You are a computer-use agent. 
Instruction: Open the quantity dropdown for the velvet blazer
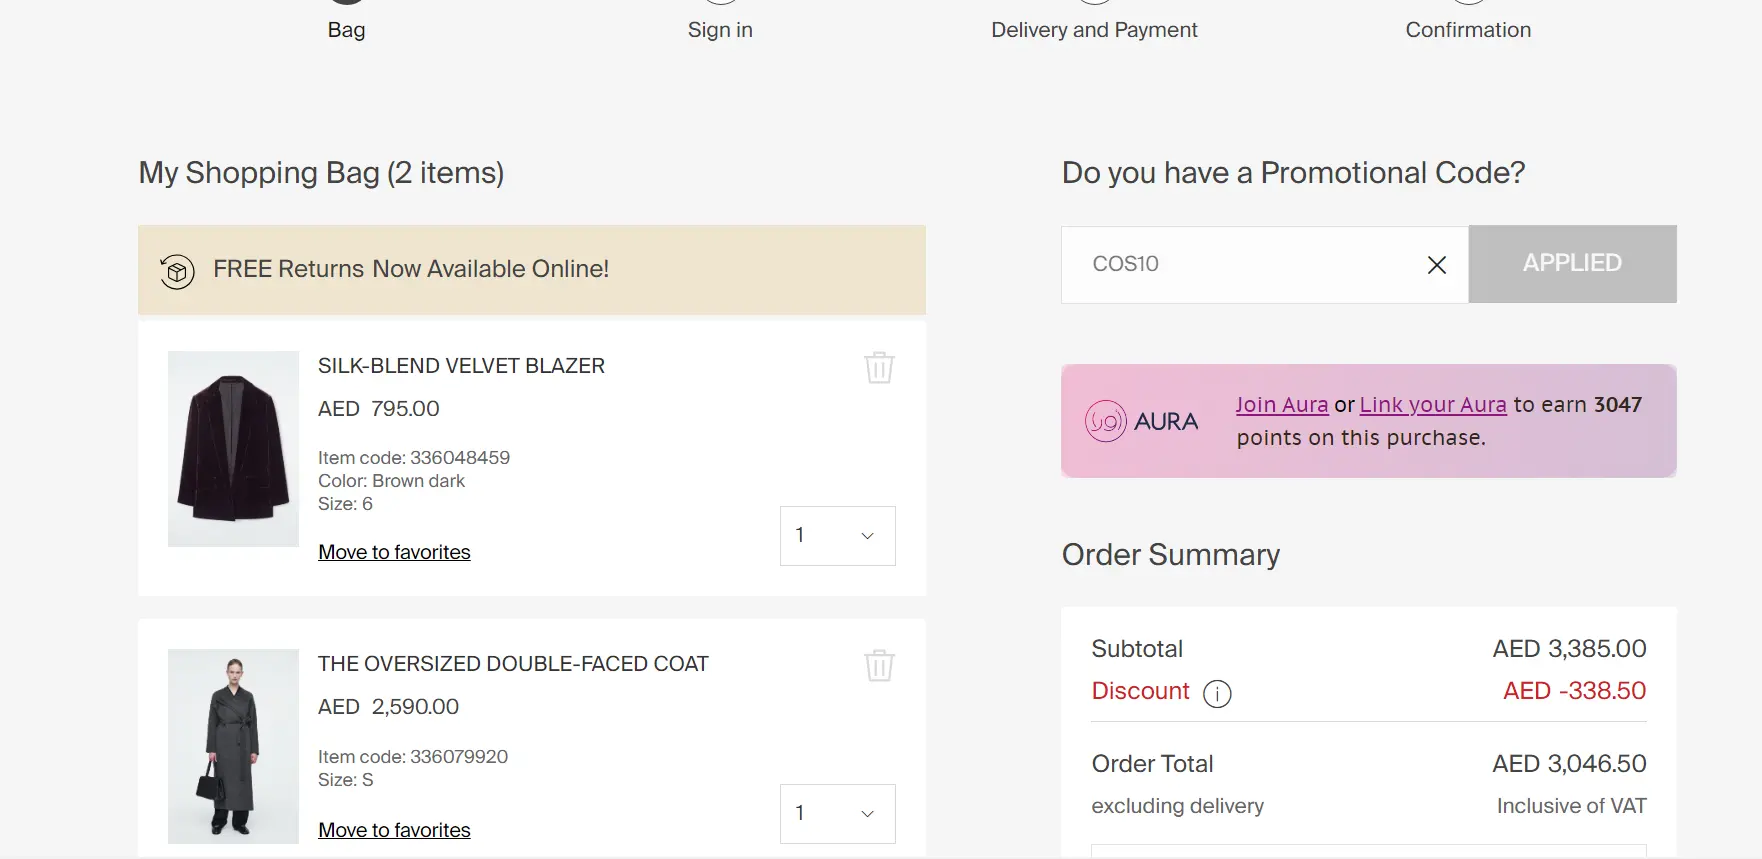(837, 535)
